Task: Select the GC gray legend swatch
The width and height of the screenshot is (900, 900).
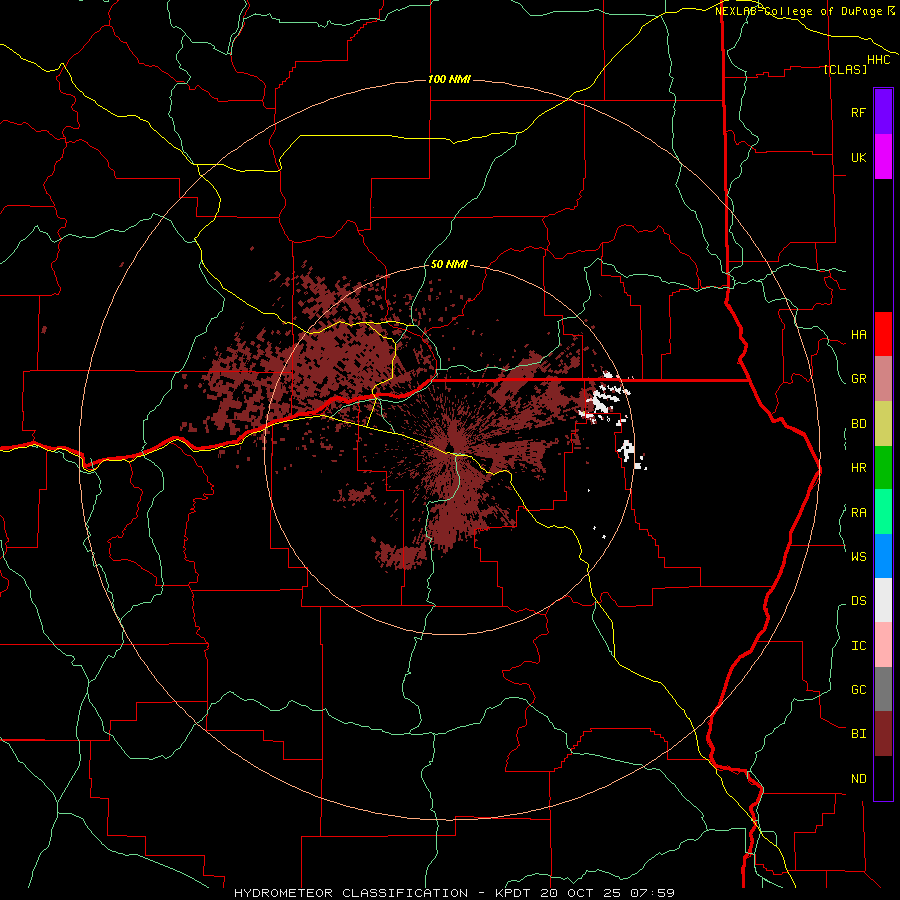Action: tap(883, 689)
